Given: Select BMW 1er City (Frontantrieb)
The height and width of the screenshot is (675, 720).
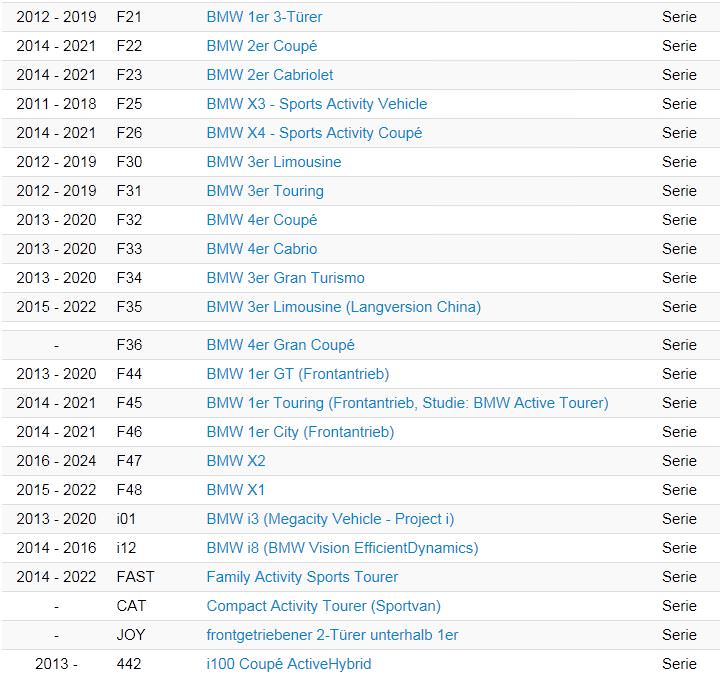Looking at the screenshot, I should tap(300, 431).
